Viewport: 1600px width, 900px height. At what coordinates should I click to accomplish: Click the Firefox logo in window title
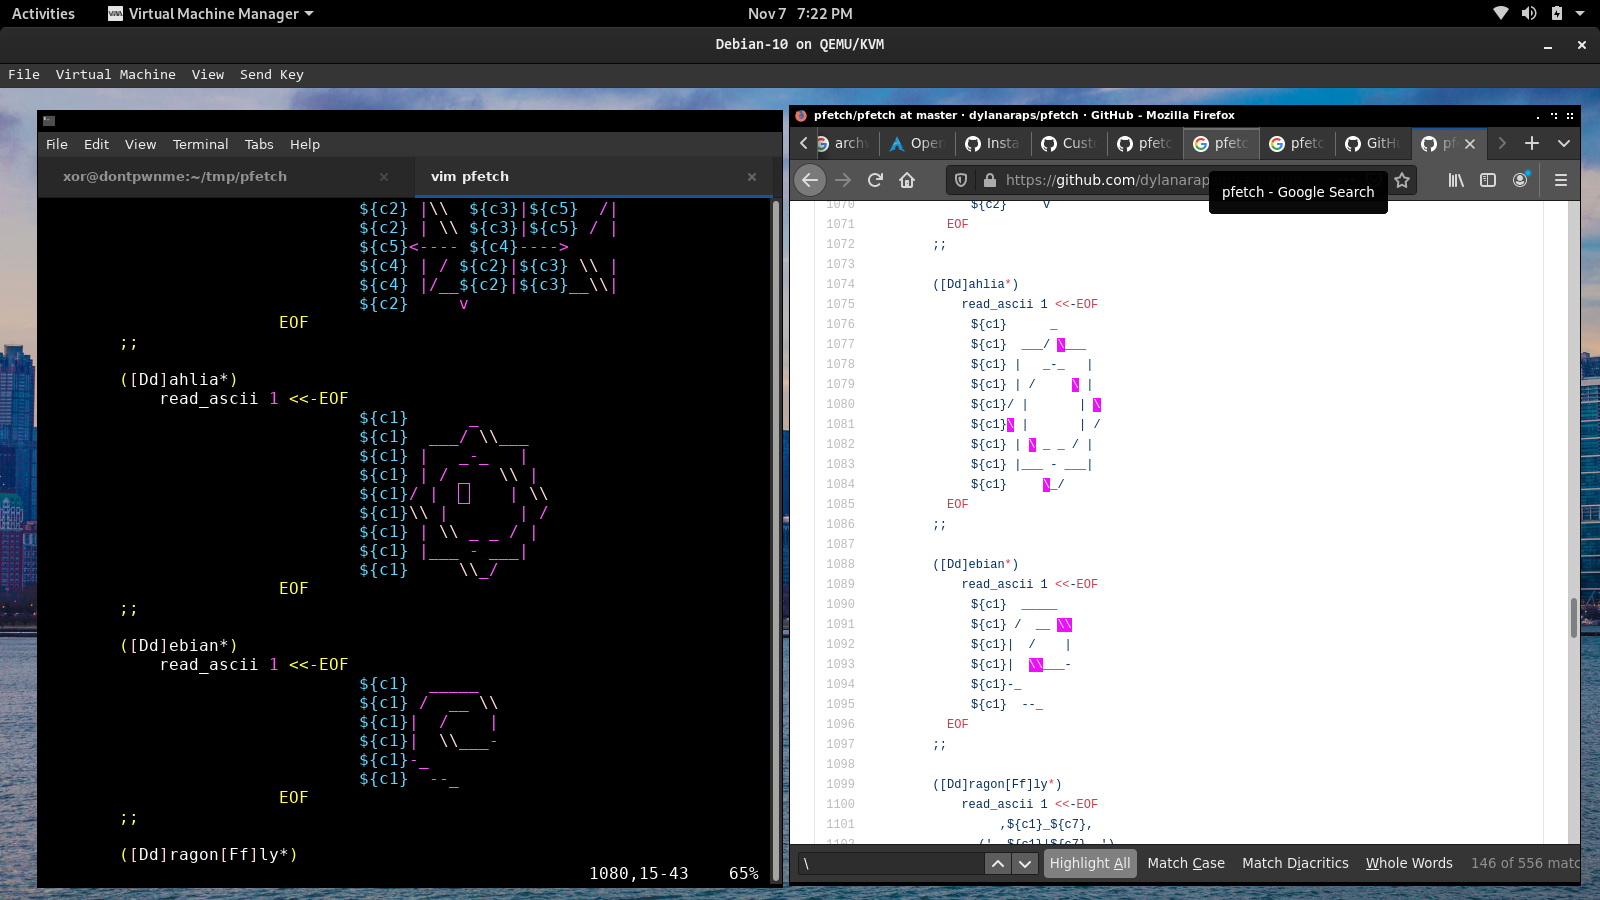click(801, 116)
